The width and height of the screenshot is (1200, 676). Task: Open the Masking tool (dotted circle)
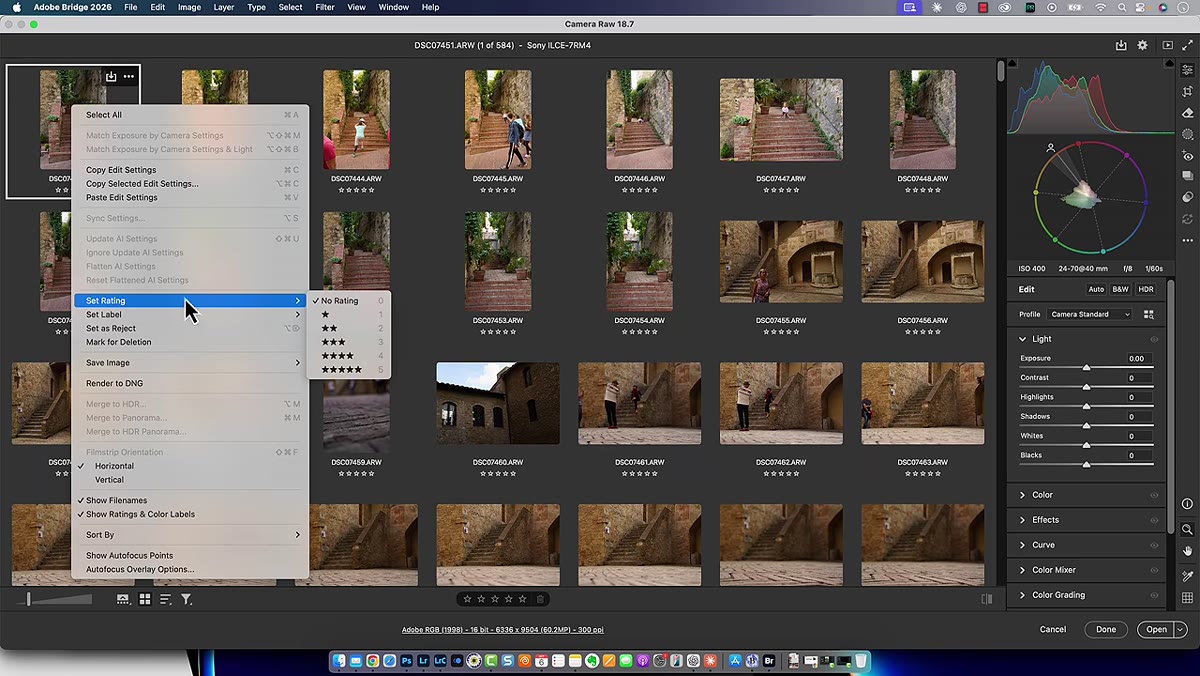tap(1187, 134)
